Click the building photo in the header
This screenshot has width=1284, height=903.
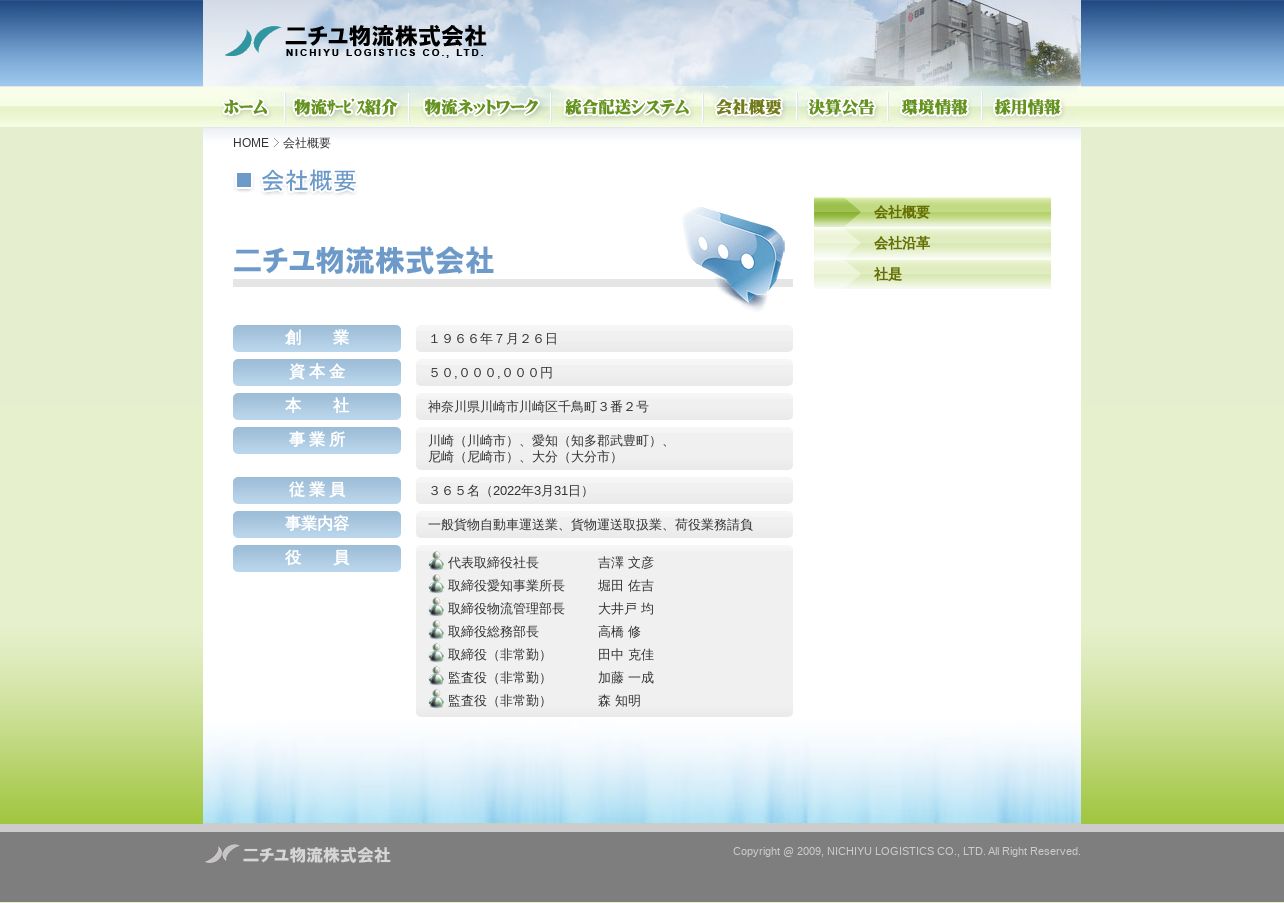[960, 43]
